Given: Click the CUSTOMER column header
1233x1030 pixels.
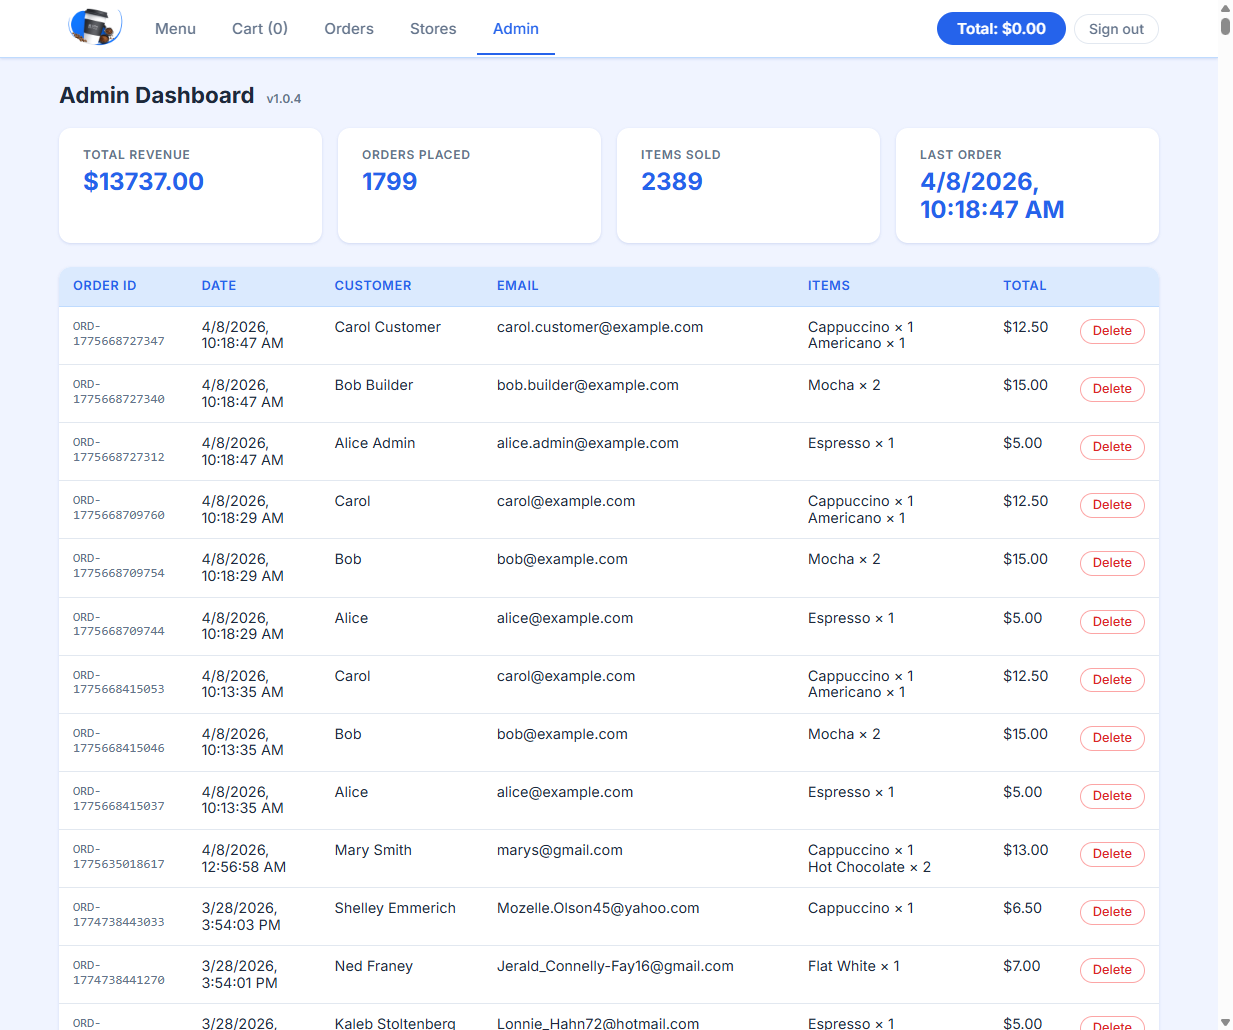Looking at the screenshot, I should [373, 286].
